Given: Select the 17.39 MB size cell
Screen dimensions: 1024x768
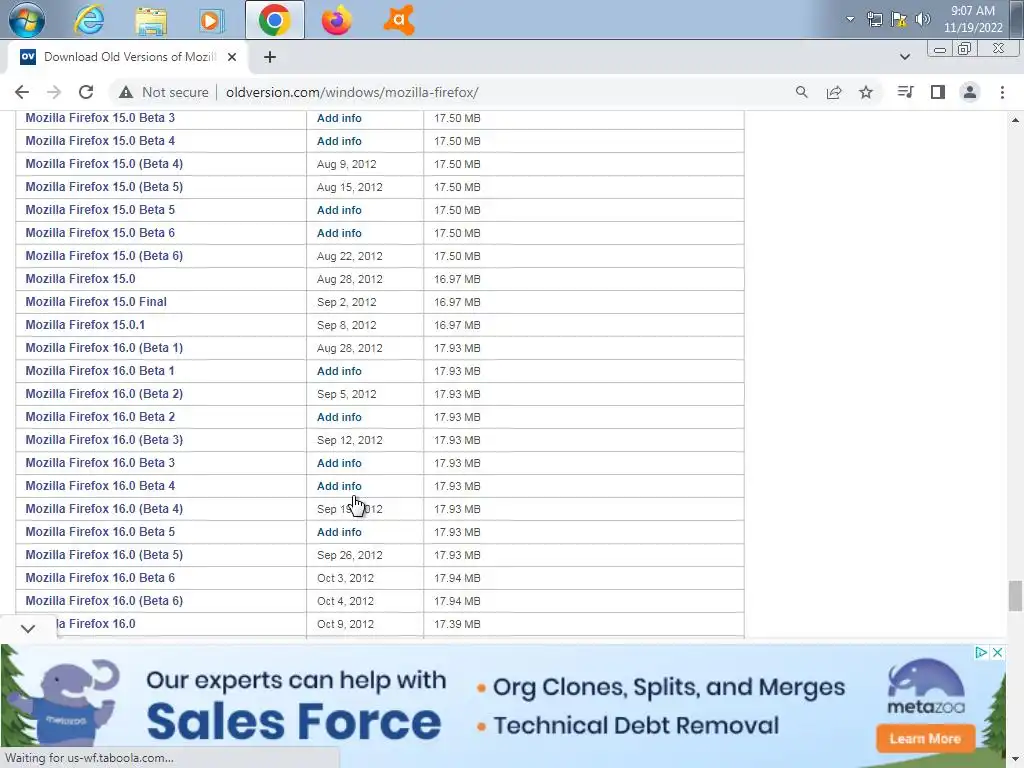Looking at the screenshot, I should click(457, 624).
